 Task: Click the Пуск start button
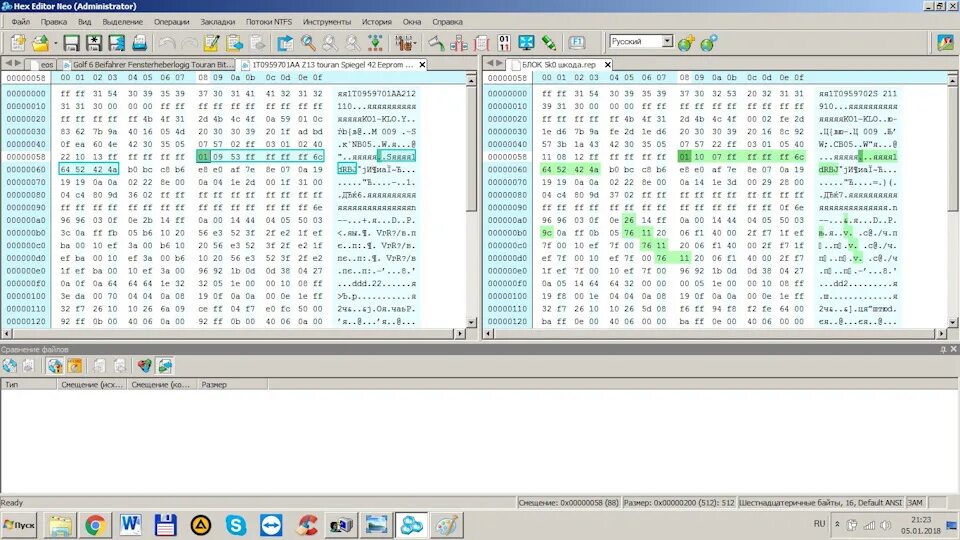click(19, 525)
